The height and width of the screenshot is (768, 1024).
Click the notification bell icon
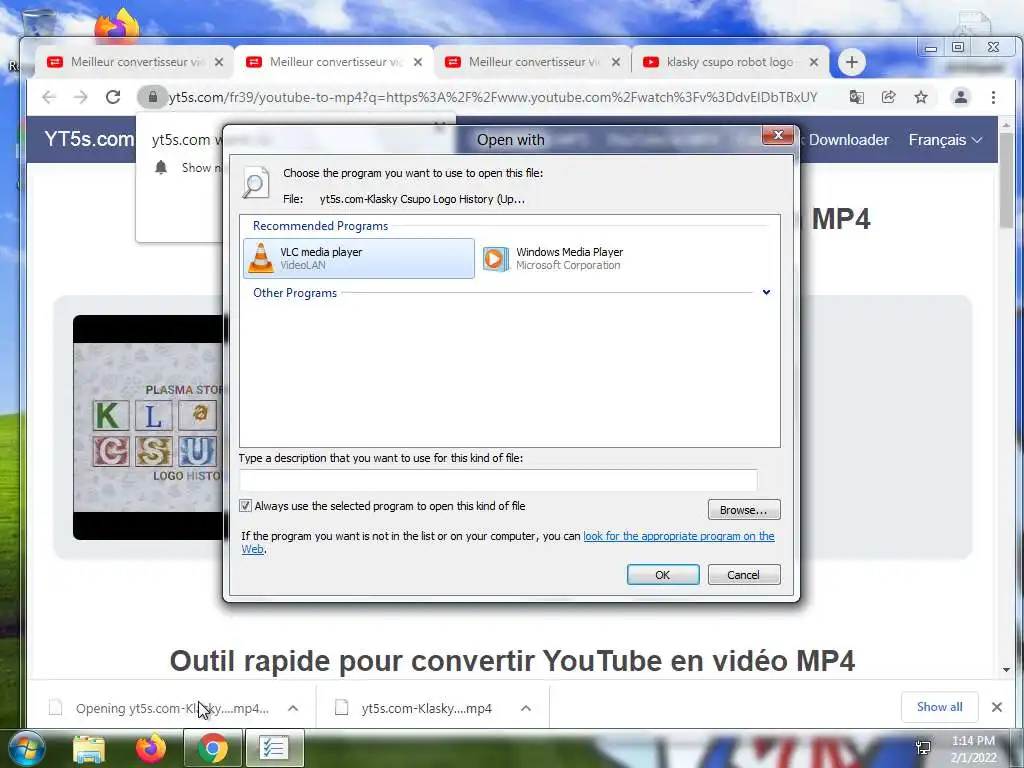click(x=161, y=168)
